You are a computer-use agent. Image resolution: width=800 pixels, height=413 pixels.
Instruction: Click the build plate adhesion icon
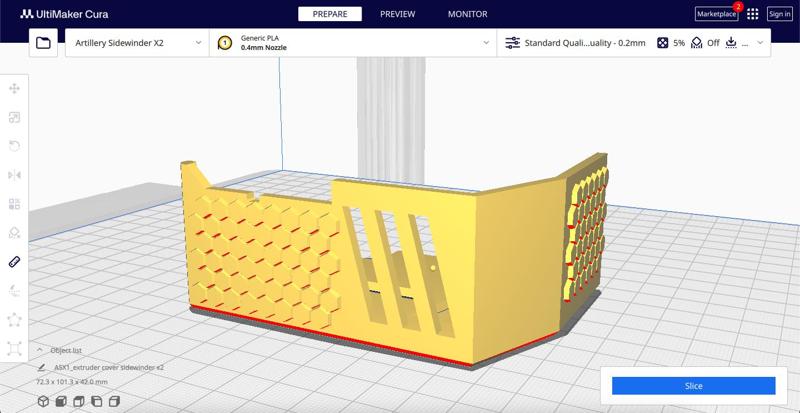click(x=731, y=43)
